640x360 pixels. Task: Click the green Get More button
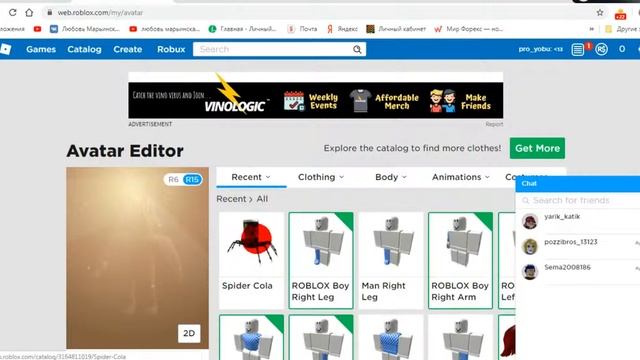click(x=537, y=148)
